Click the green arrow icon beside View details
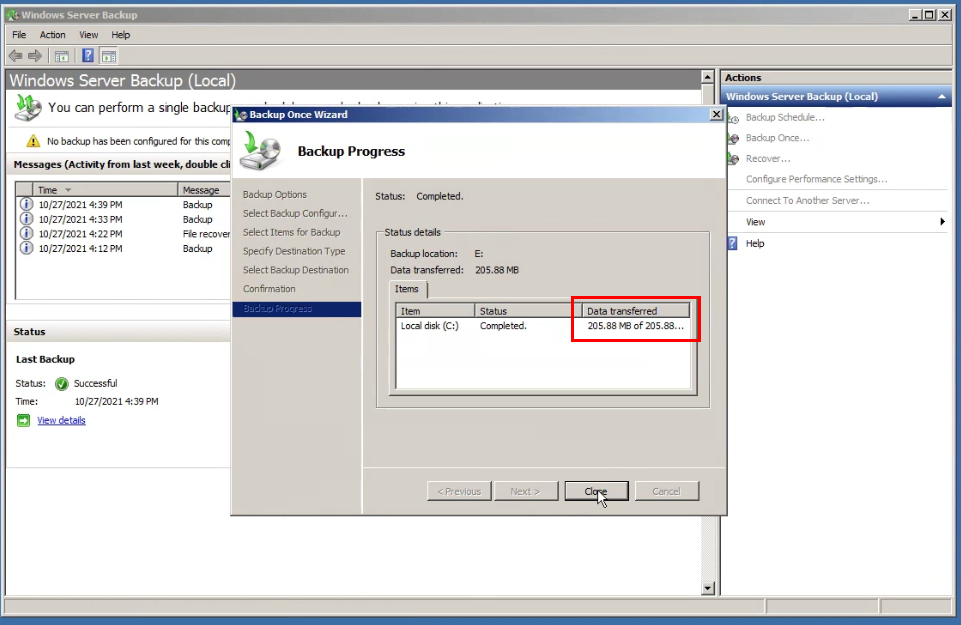This screenshot has height=625, width=961. pos(23,420)
